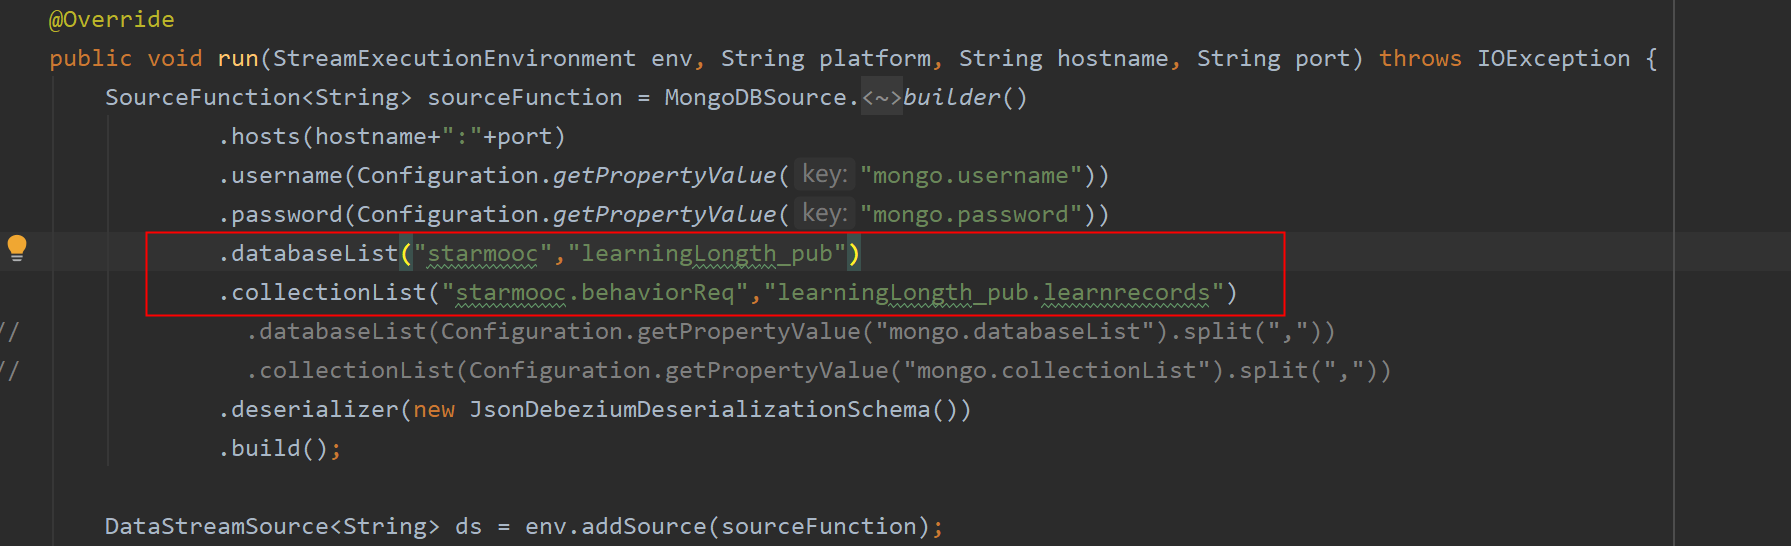The width and height of the screenshot is (1791, 546).
Task: Click the commented-out databaseList line
Action: (x=790, y=332)
